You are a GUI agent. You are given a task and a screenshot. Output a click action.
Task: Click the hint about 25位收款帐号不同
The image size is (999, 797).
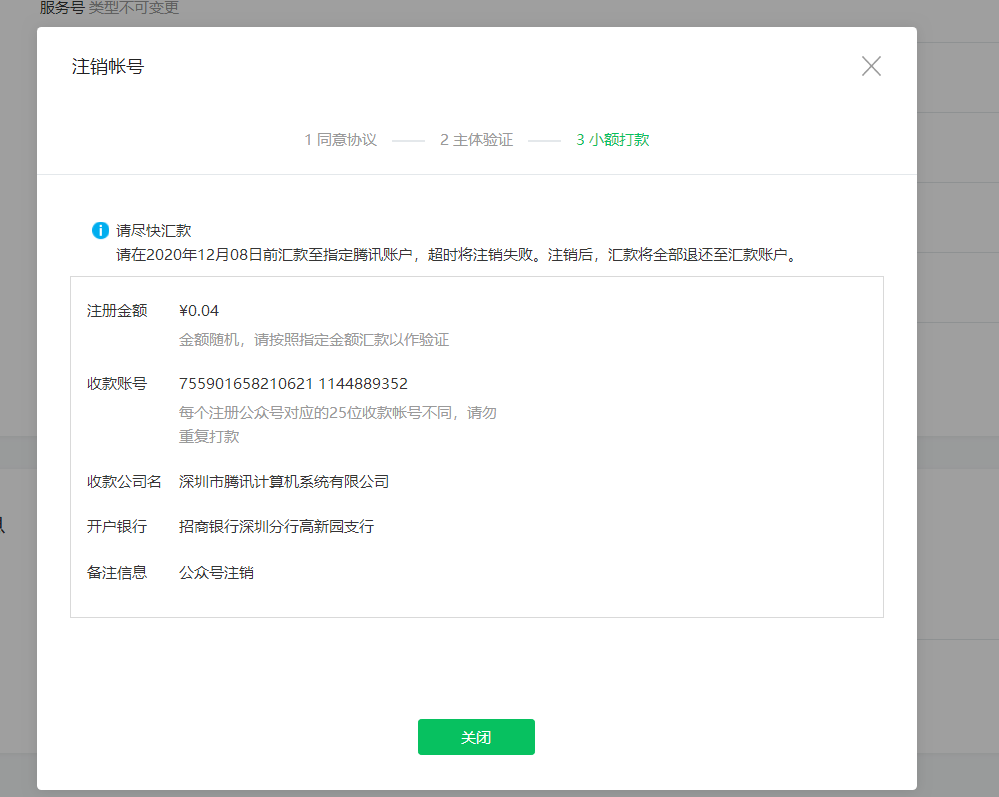(x=338, y=424)
